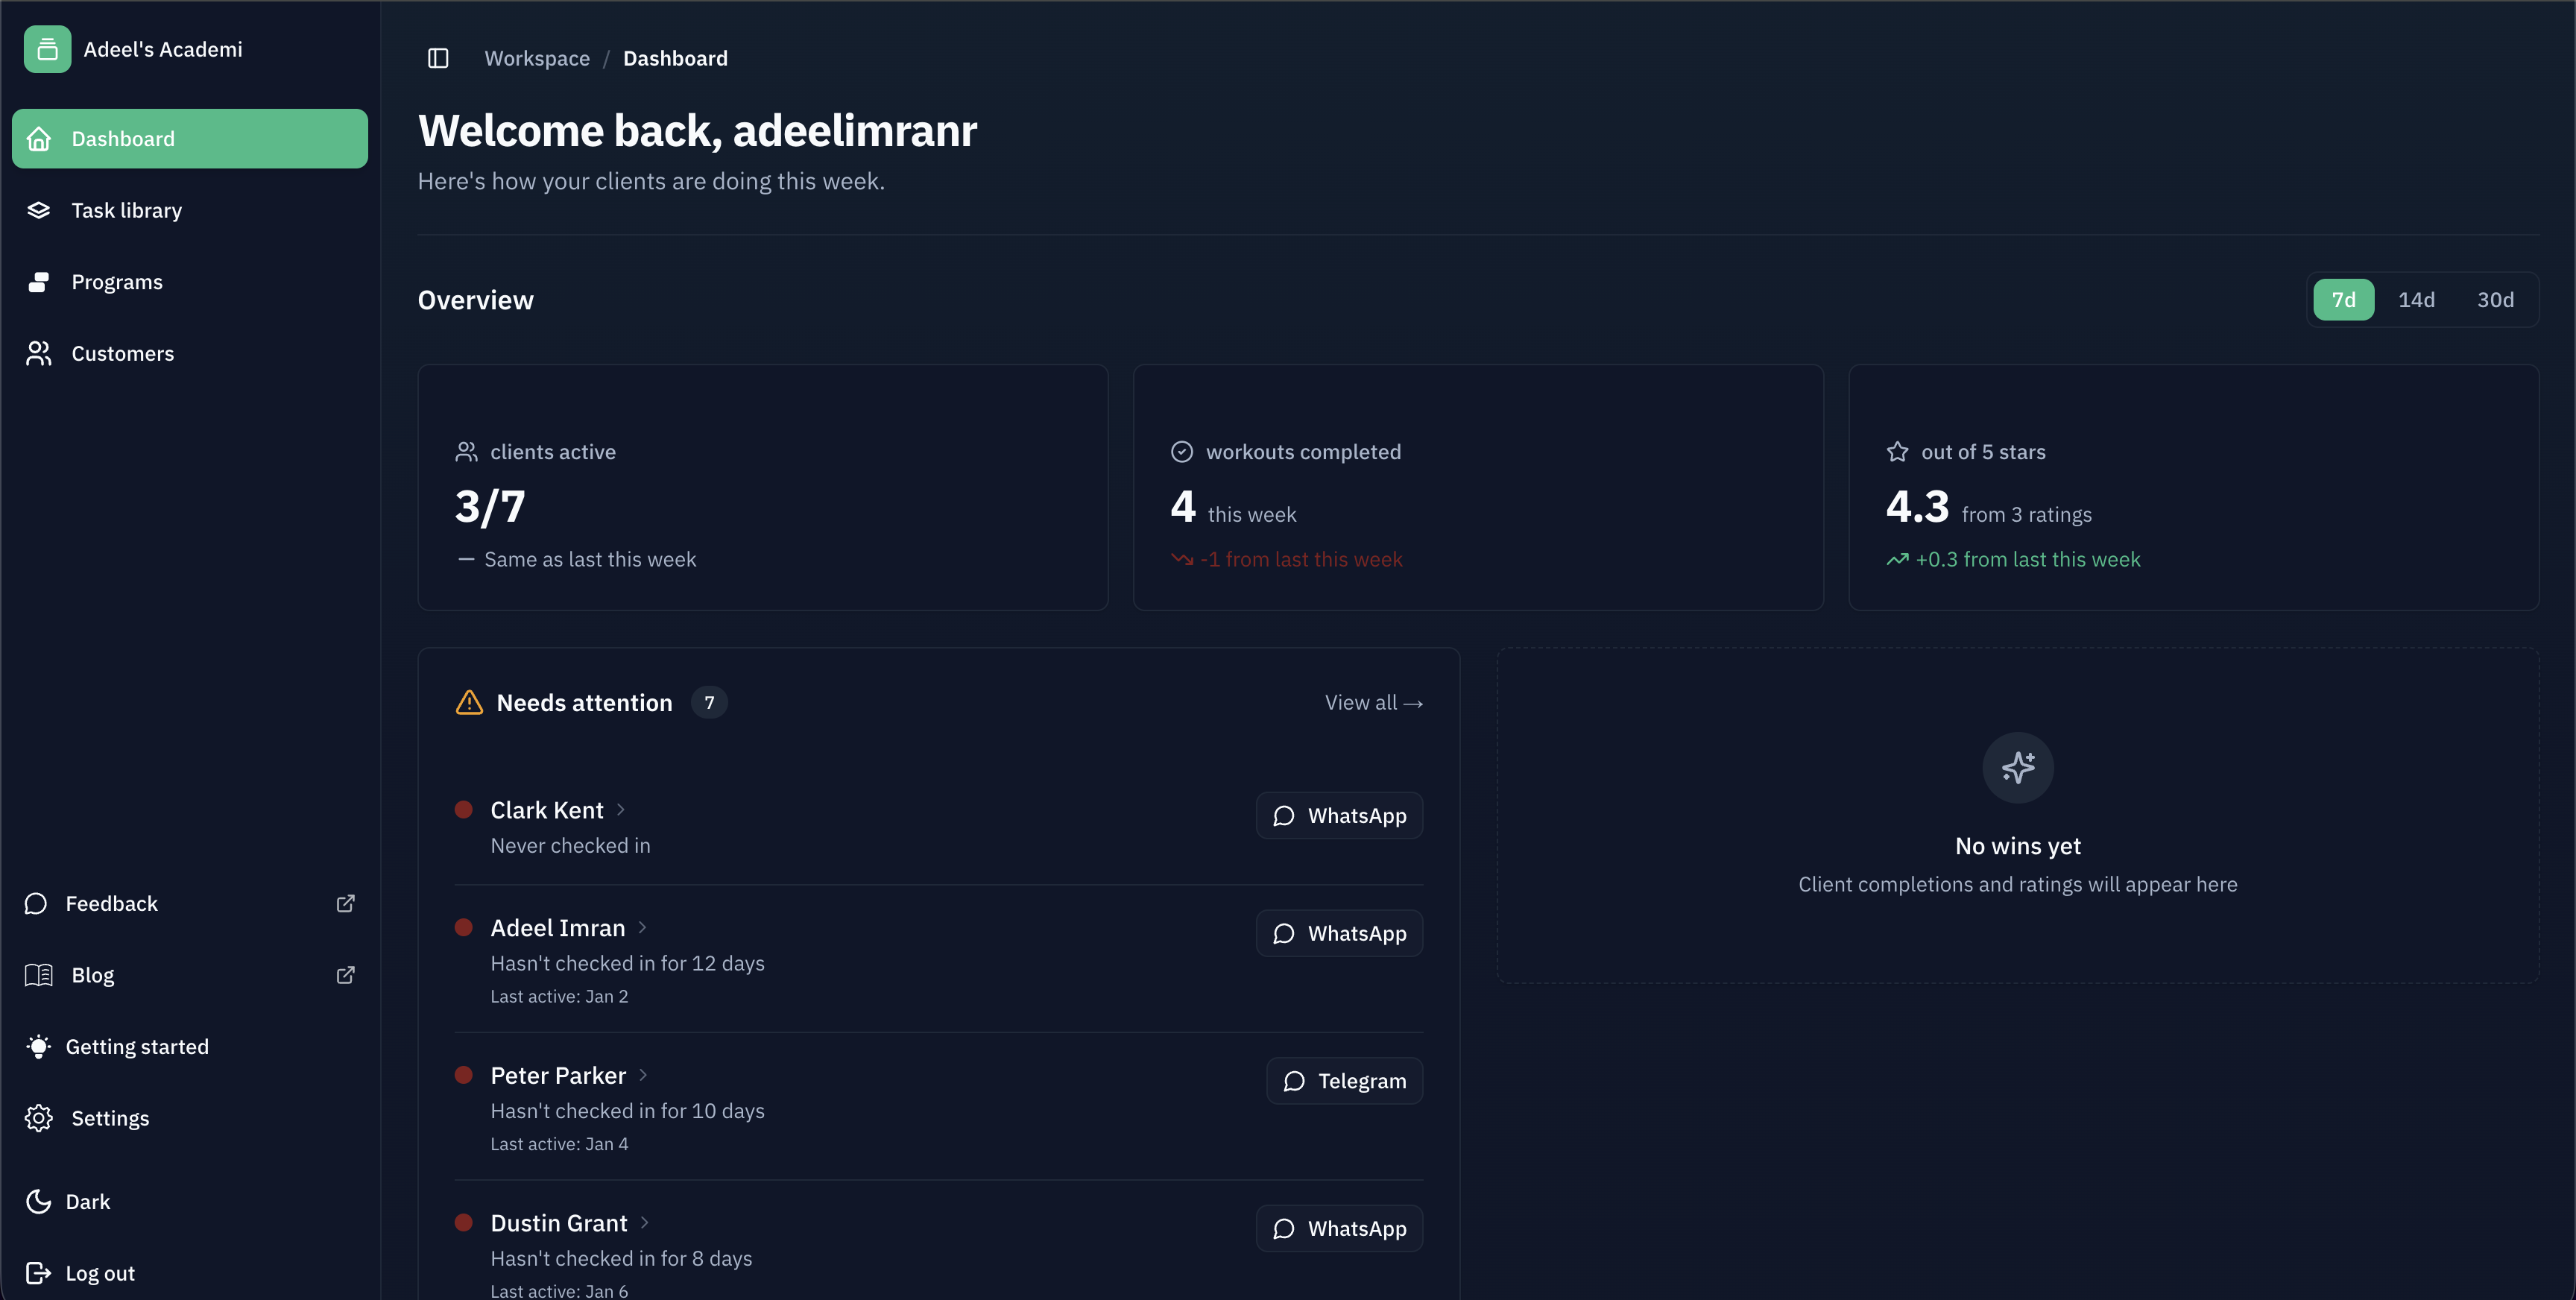Image resolution: width=2576 pixels, height=1300 pixels.
Task: Message Adeel Imran on WhatsApp
Action: [x=1339, y=933]
